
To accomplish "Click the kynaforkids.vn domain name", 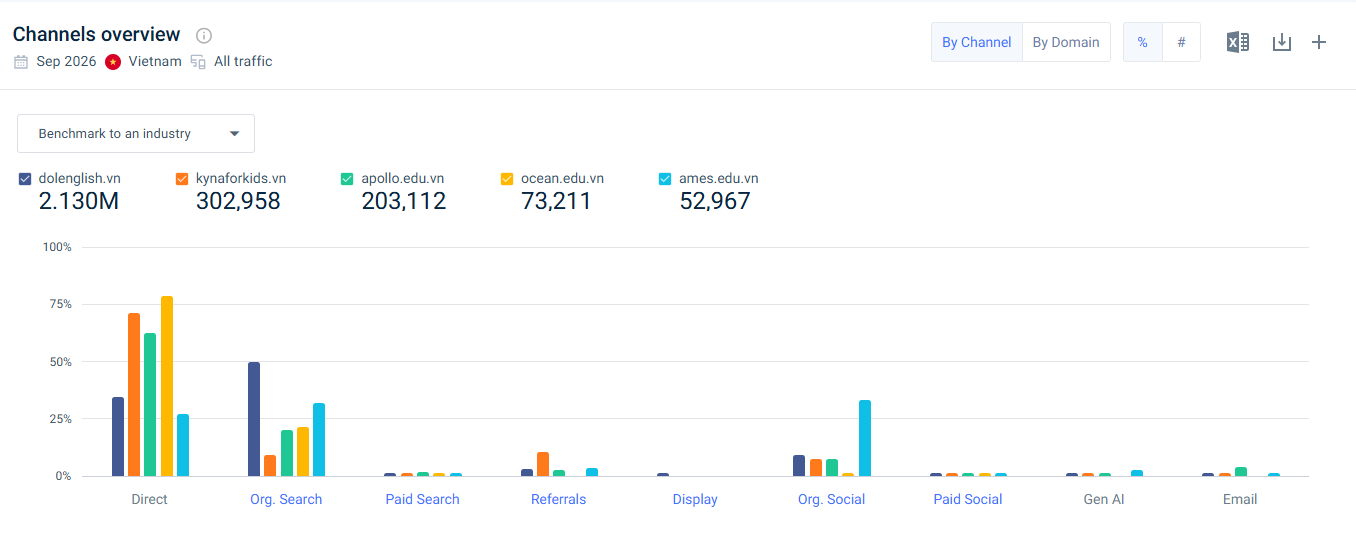I will click(x=241, y=179).
